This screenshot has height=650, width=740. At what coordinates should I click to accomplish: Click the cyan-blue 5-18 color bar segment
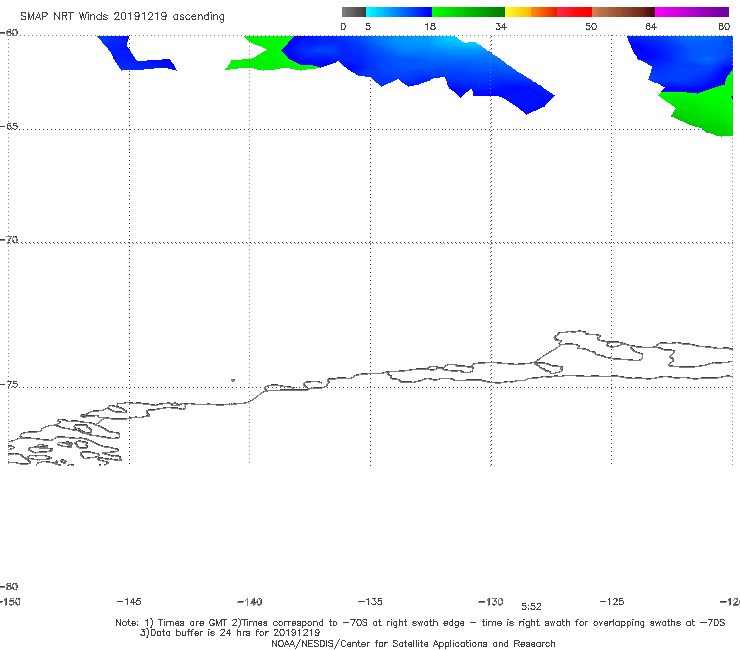tap(399, 12)
